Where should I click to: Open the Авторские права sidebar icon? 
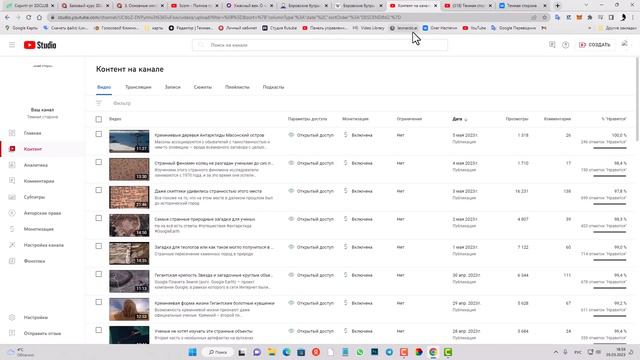12,213
